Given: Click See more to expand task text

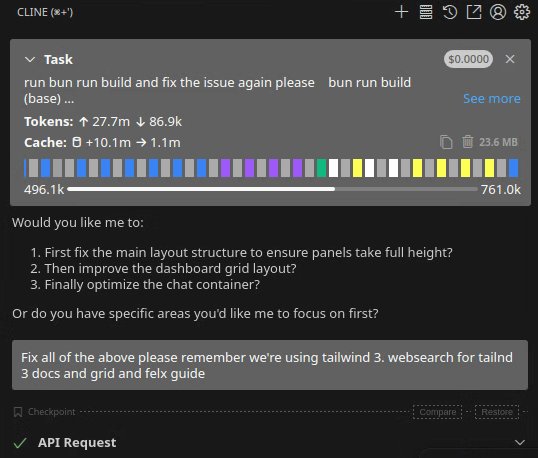Looking at the screenshot, I should [492, 99].
